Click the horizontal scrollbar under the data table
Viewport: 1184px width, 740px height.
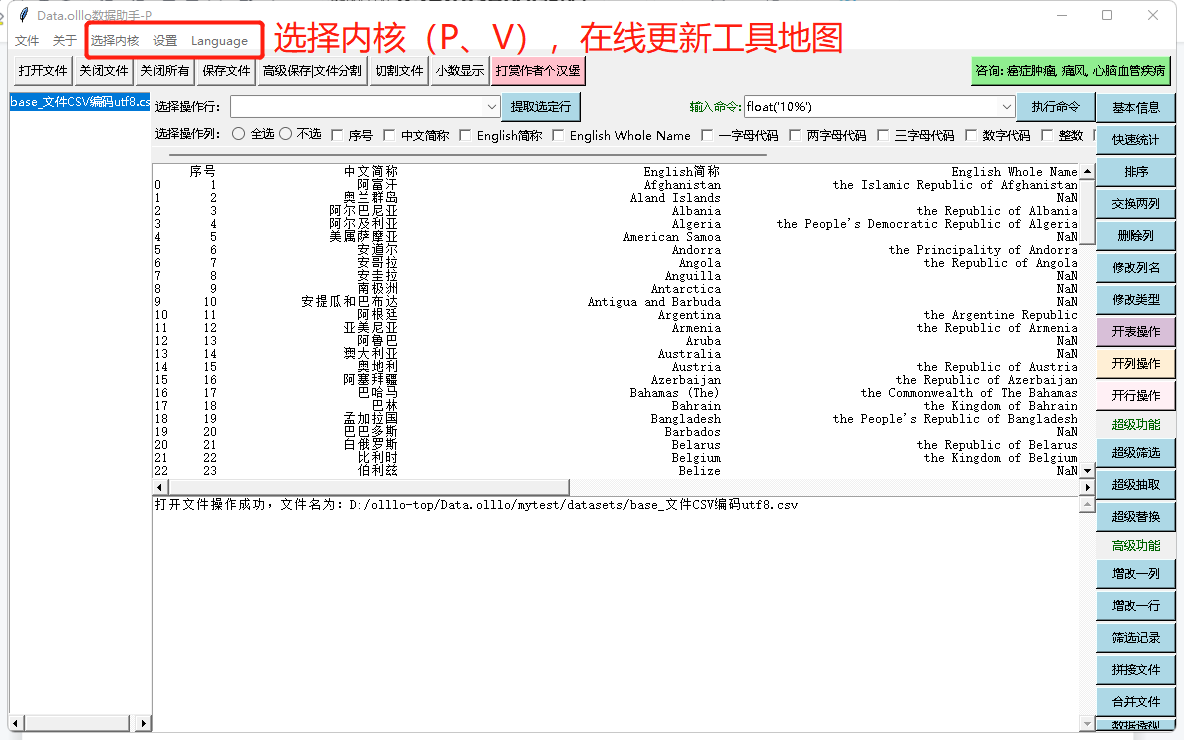tap(615, 487)
